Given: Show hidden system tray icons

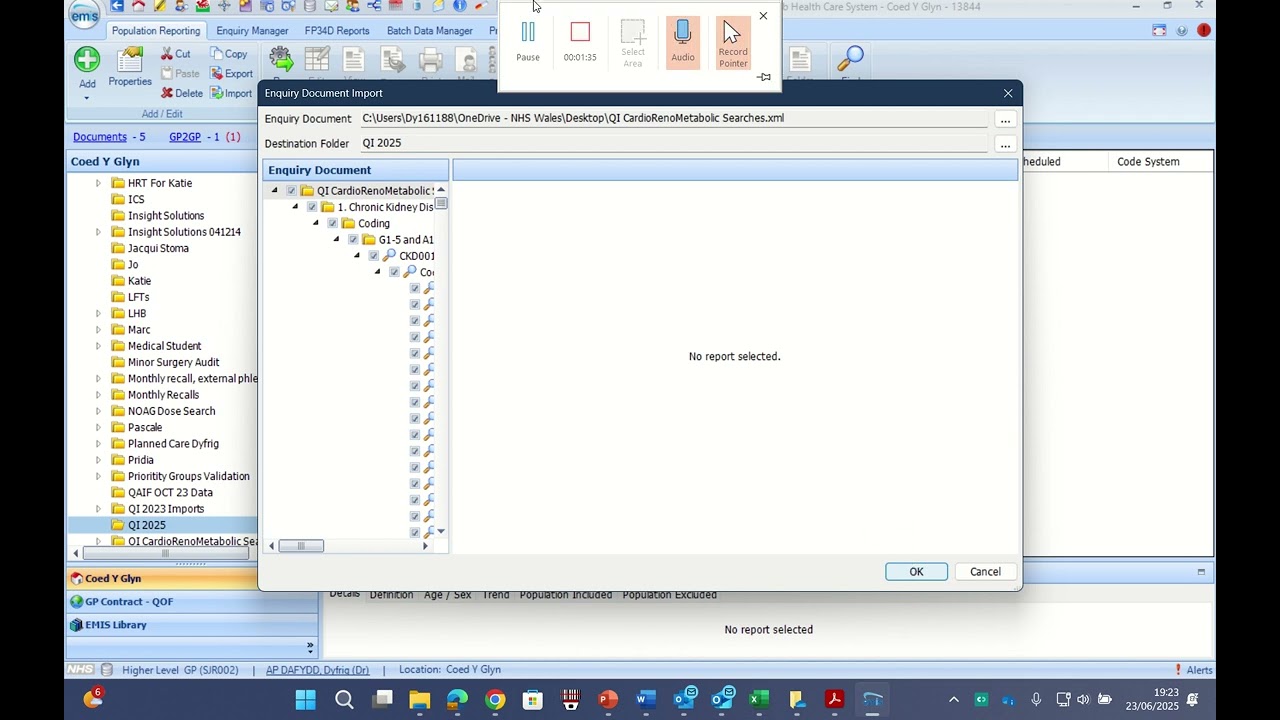Looking at the screenshot, I should pos(954,700).
